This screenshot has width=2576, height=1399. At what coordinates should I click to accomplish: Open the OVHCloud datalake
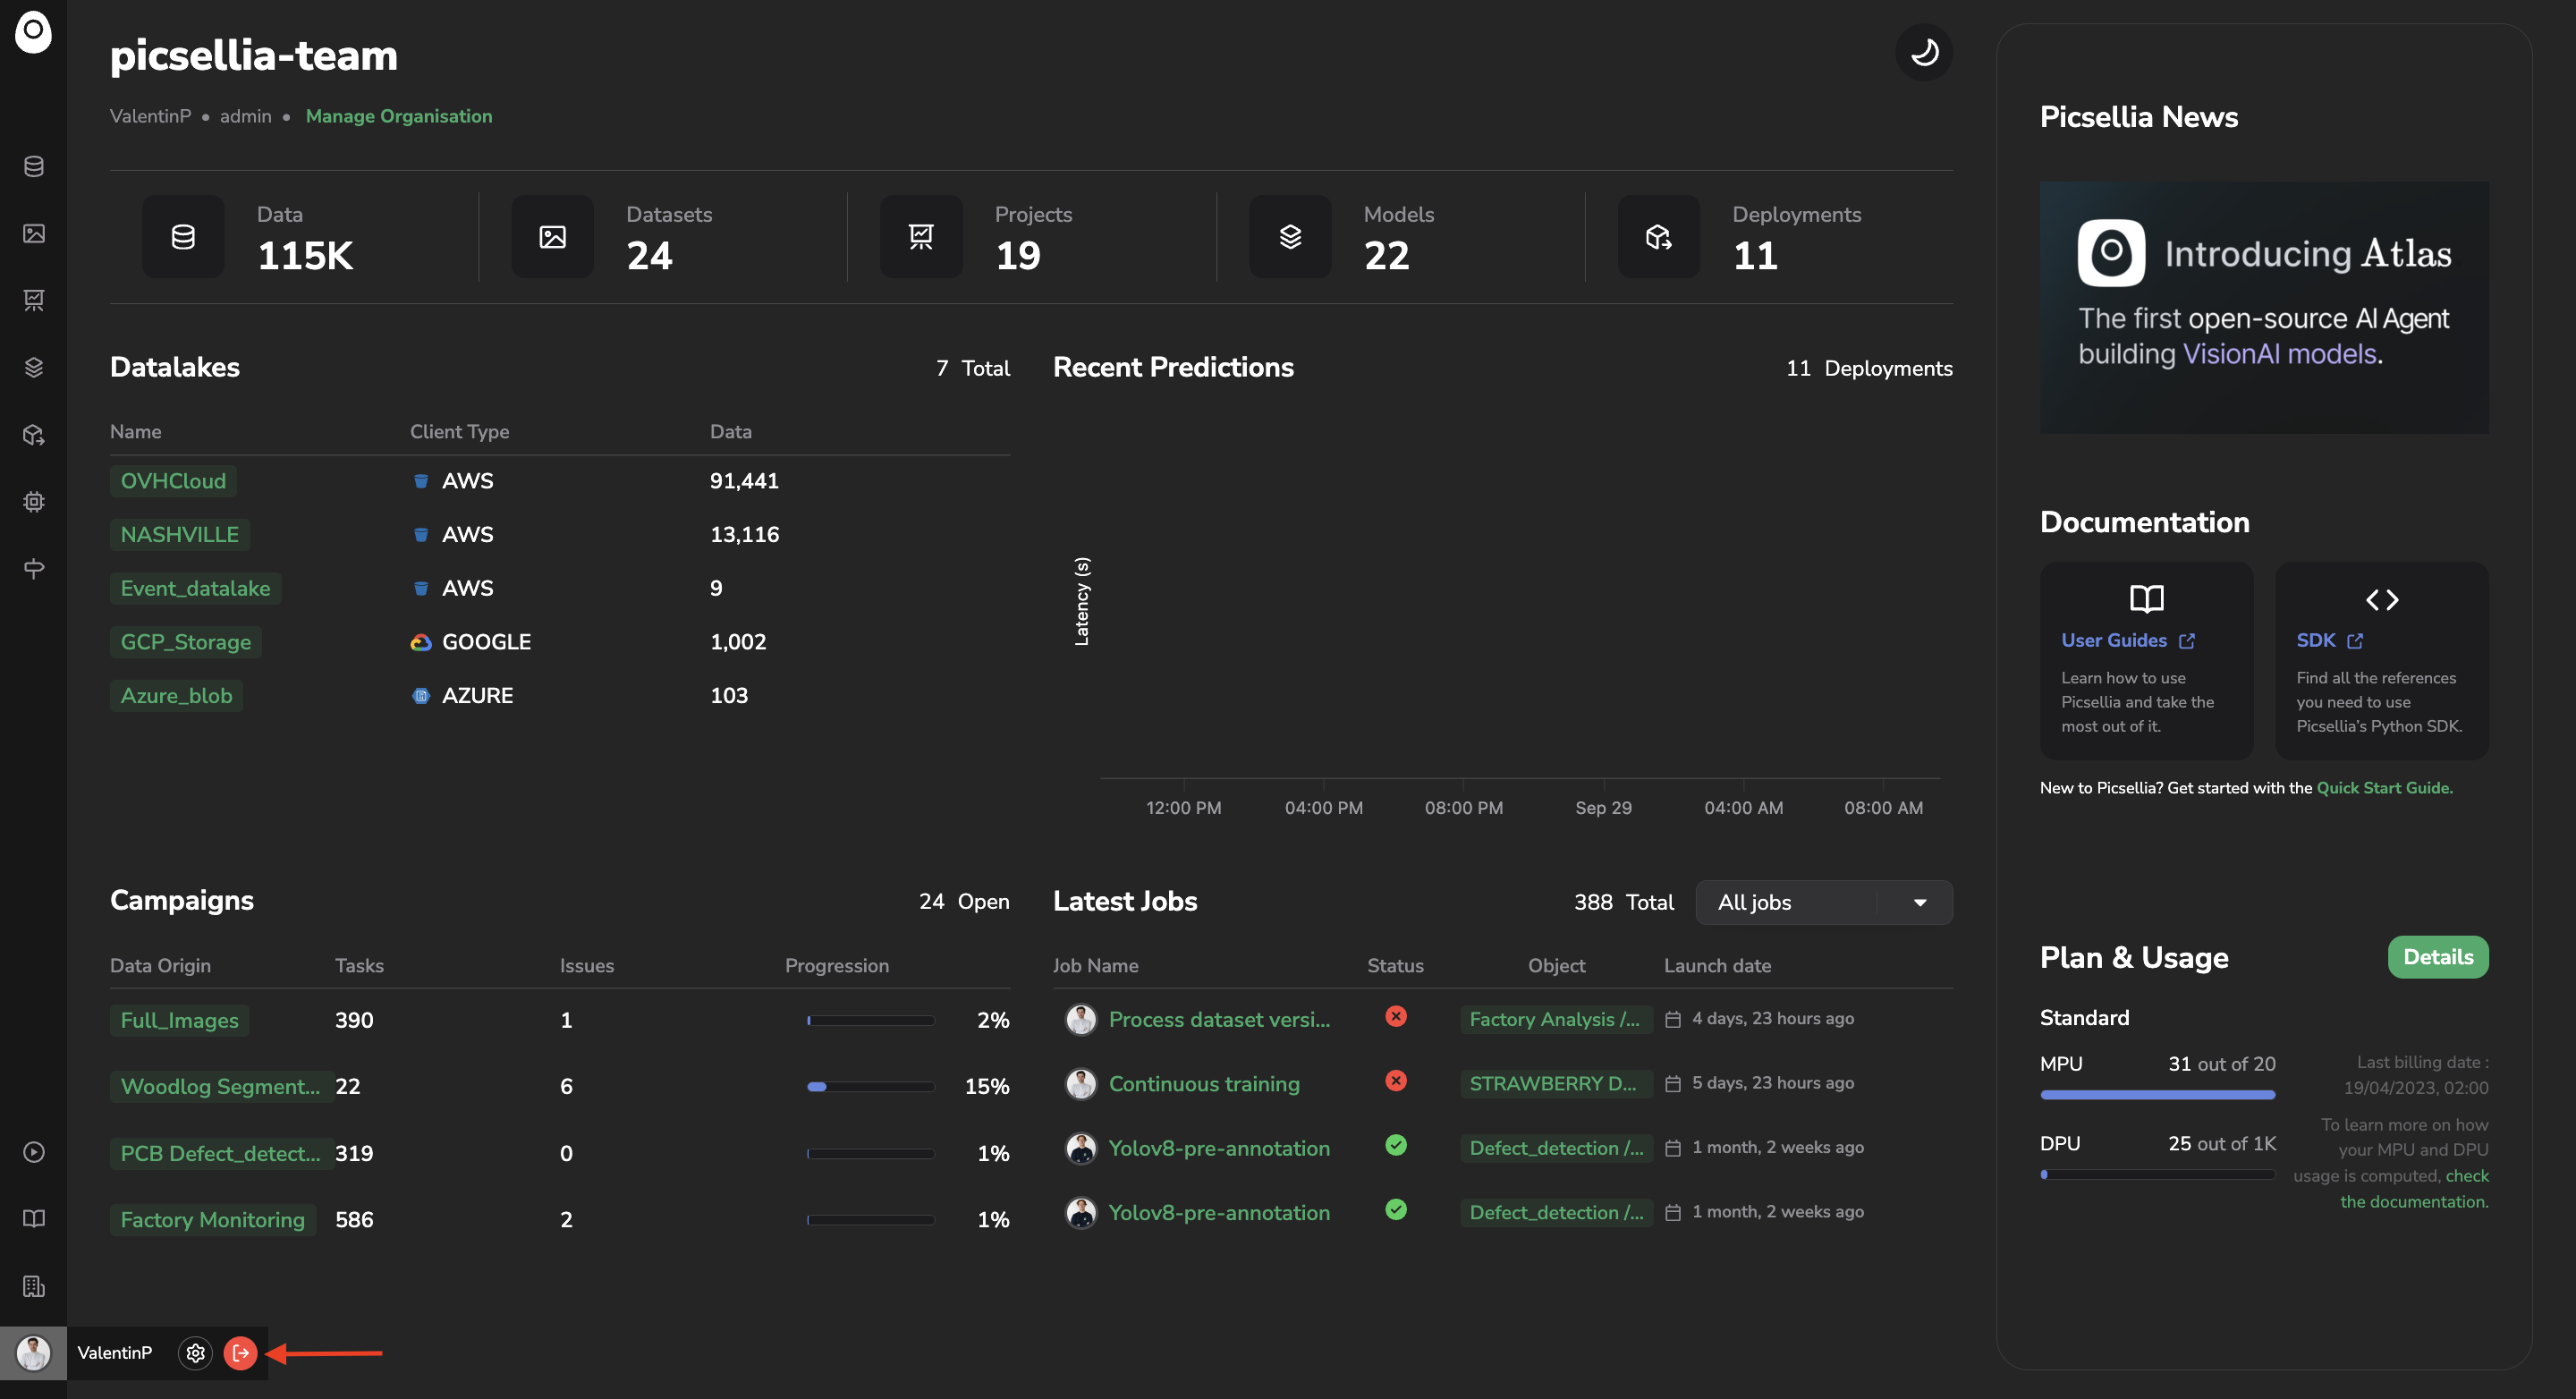pos(173,481)
